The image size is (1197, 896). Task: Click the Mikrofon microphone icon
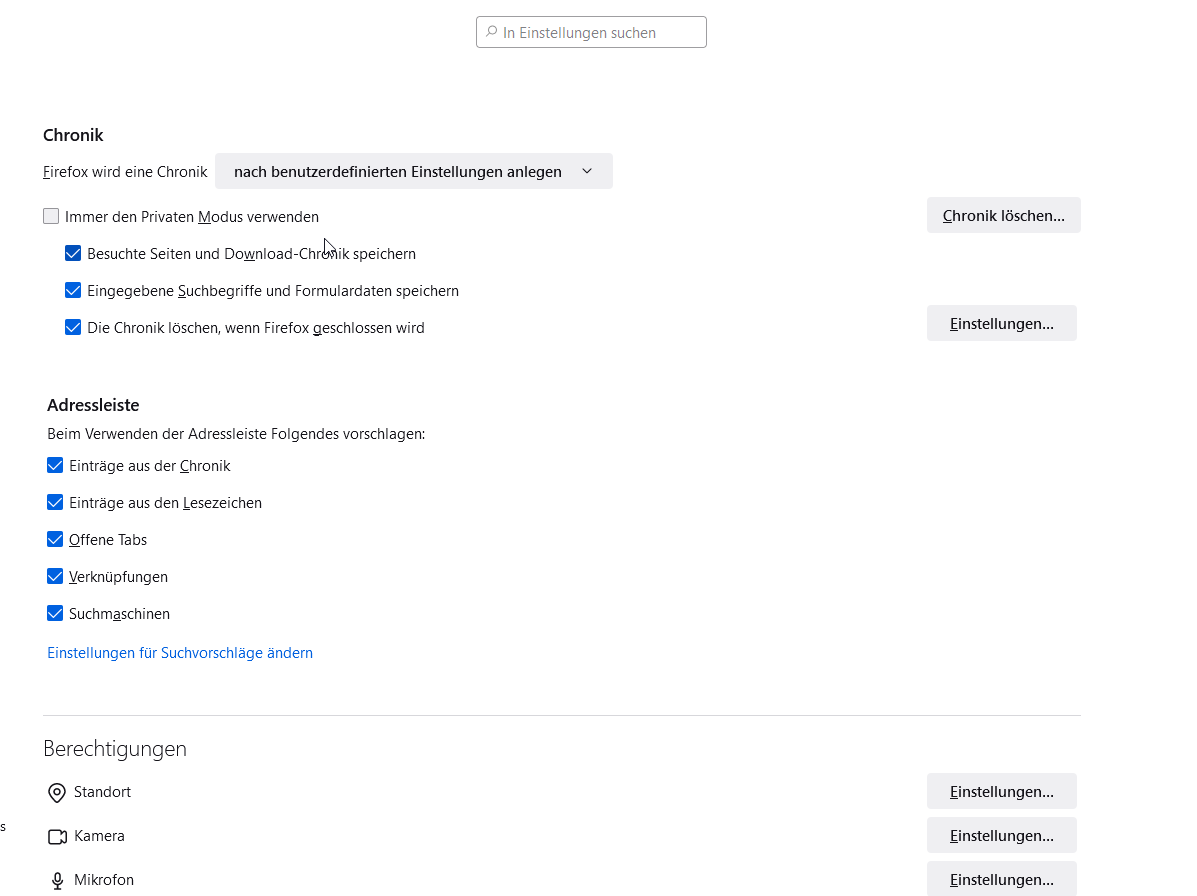point(57,881)
